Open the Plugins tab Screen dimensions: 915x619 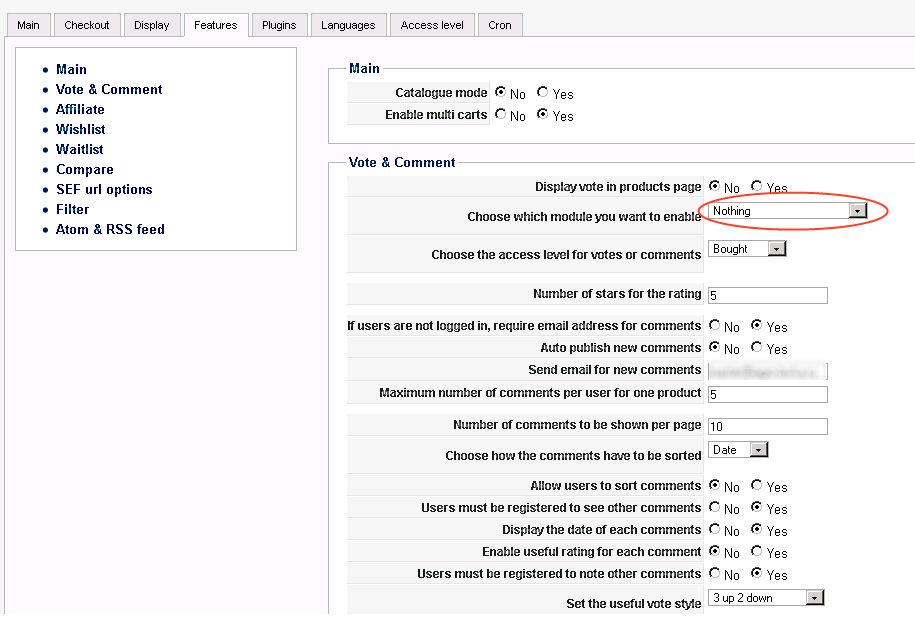click(278, 25)
